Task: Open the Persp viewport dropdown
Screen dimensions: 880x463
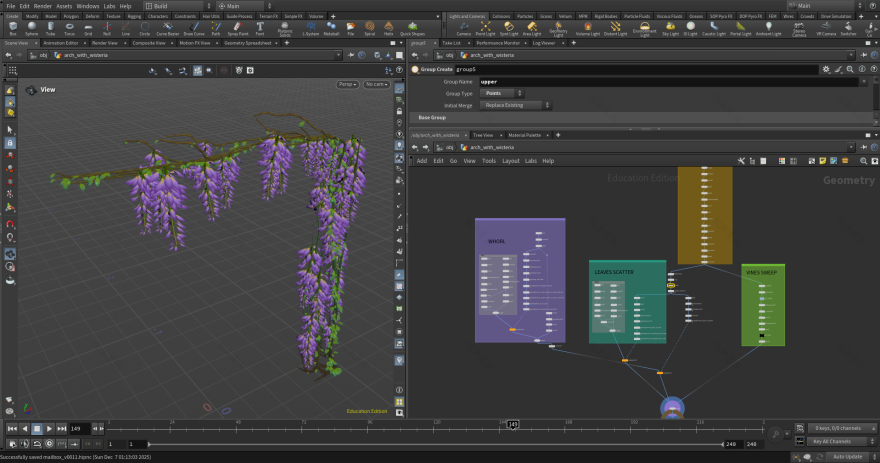Action: coord(347,84)
